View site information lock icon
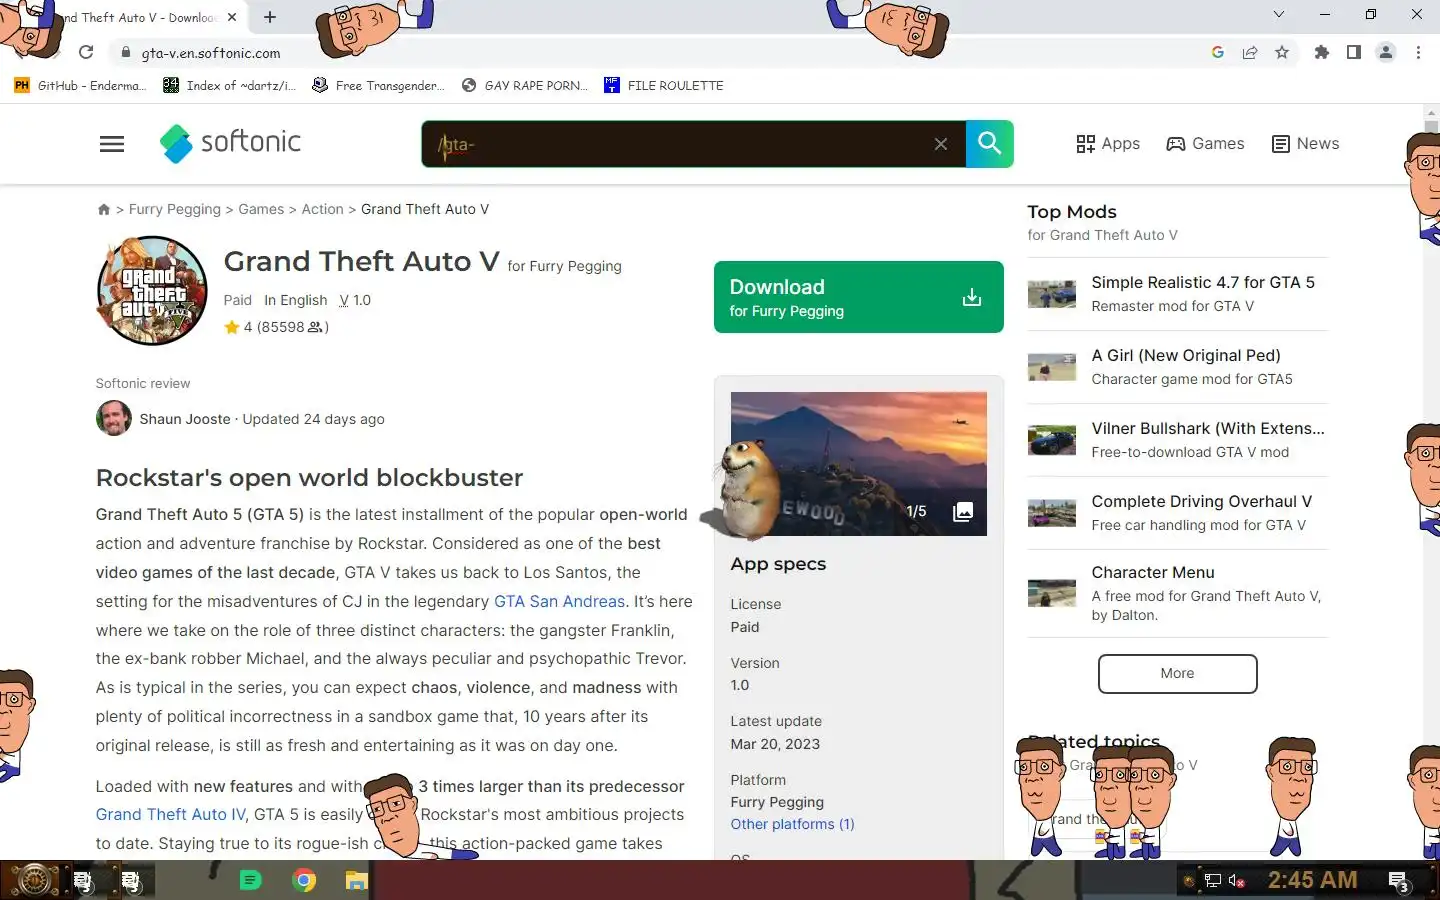1440x900 pixels. click(x=125, y=53)
